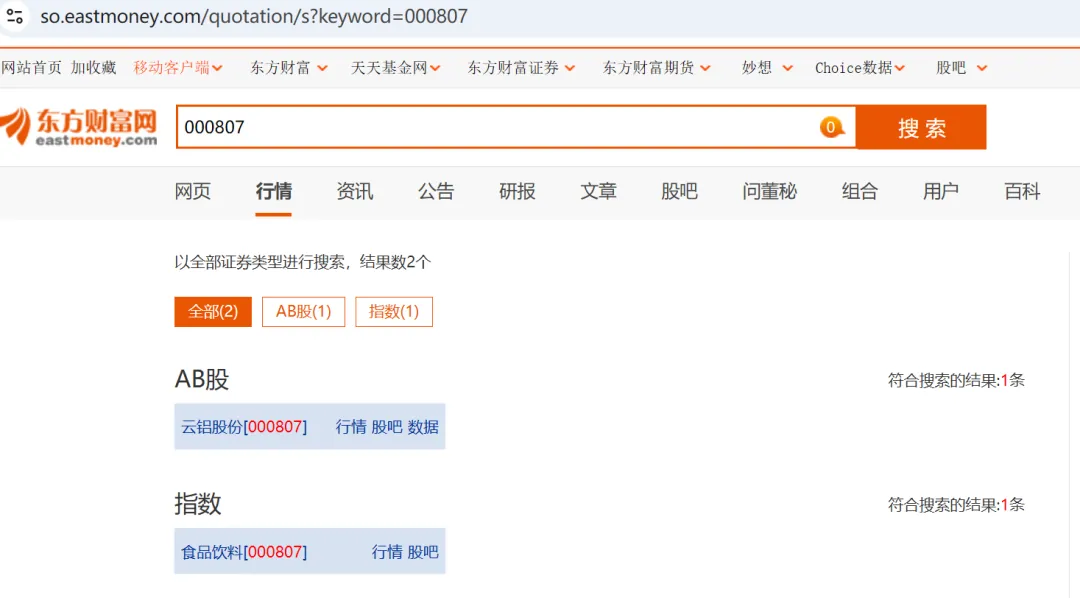Open 数据 link for 云铝股份

[423, 427]
